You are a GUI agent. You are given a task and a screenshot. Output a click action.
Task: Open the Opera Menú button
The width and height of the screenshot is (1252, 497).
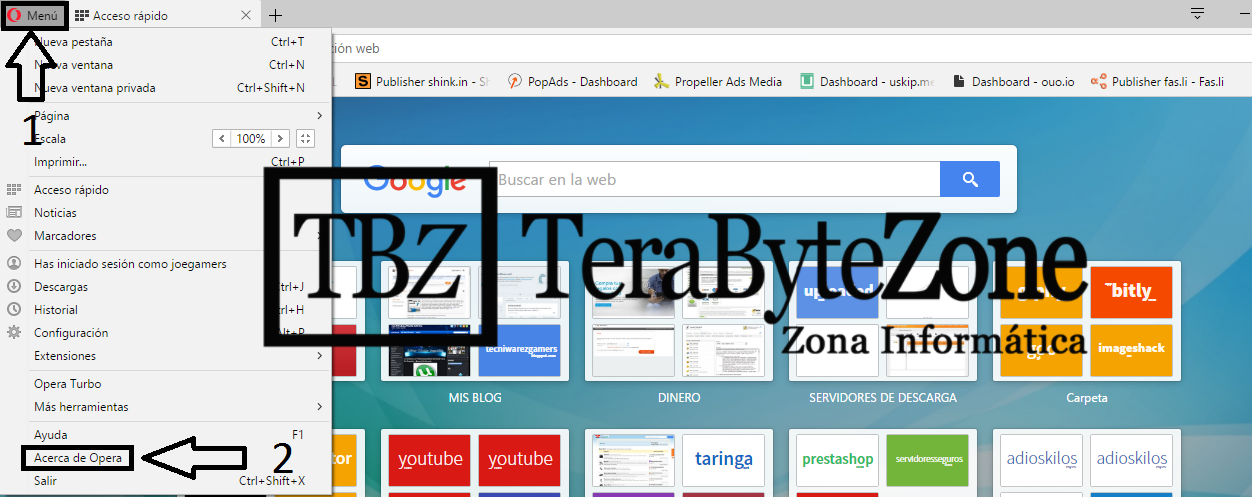[x=34, y=16]
